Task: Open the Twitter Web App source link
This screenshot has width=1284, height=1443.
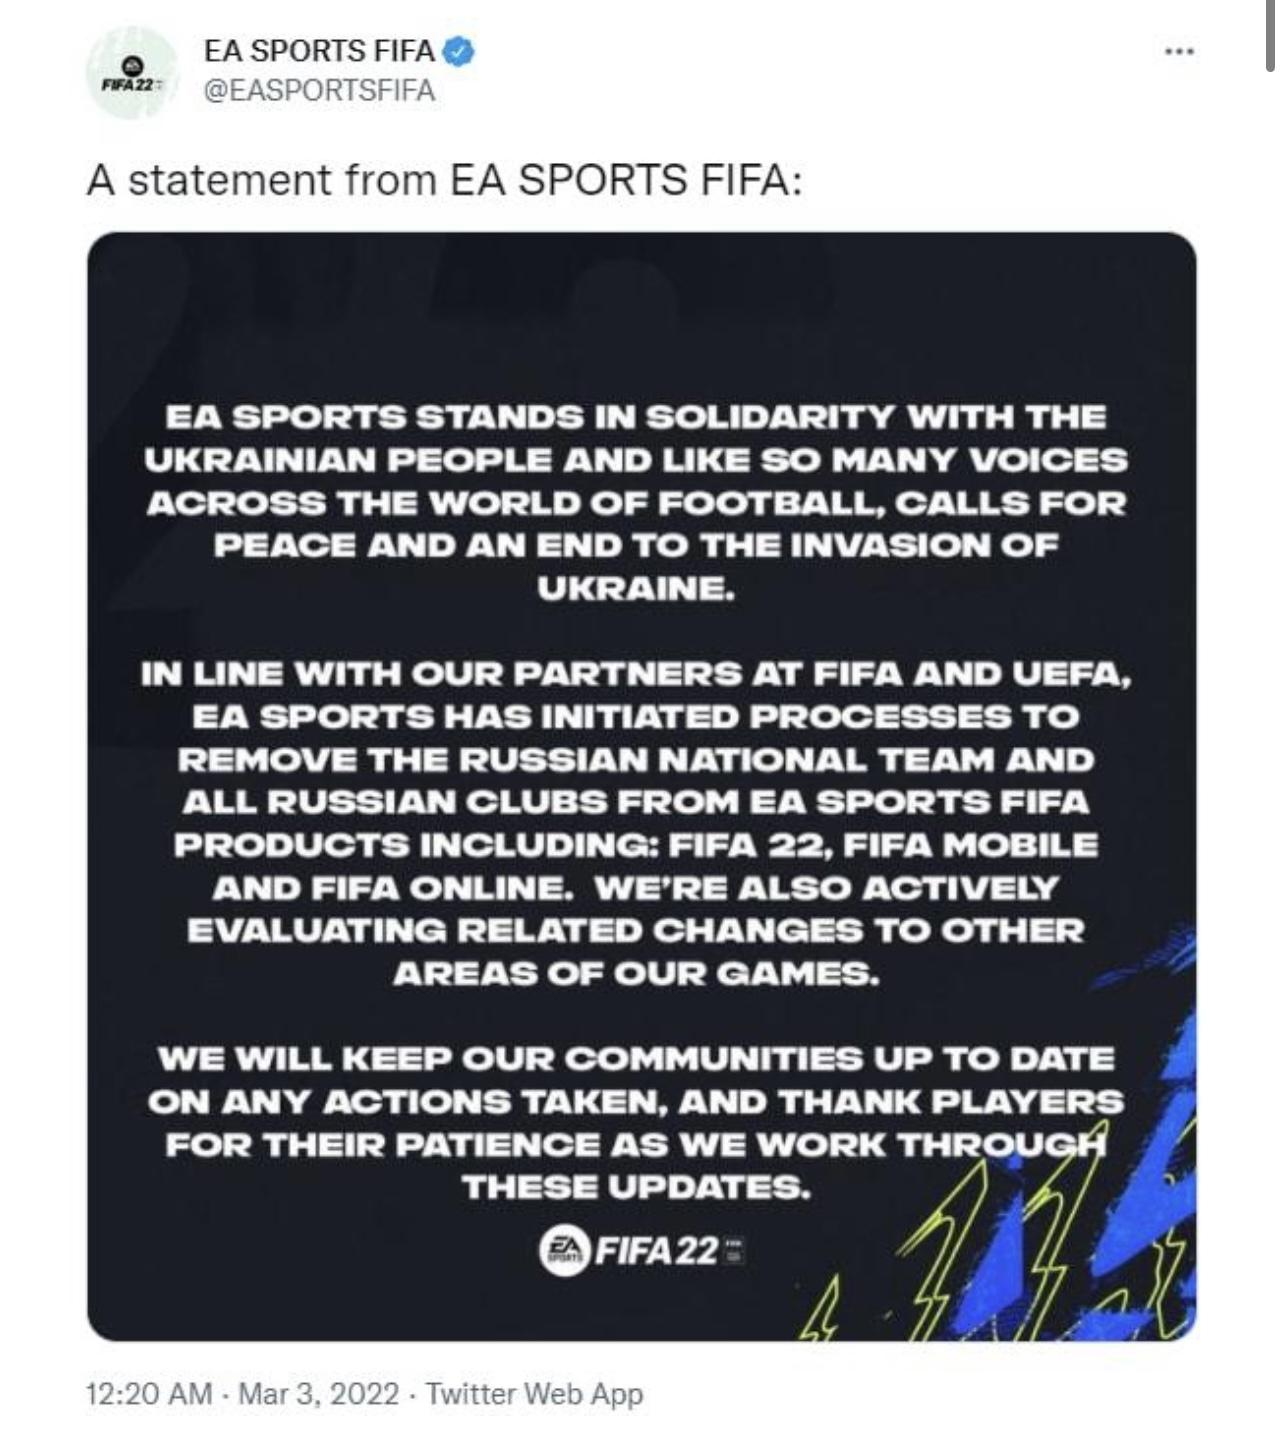Action: 534,1393
